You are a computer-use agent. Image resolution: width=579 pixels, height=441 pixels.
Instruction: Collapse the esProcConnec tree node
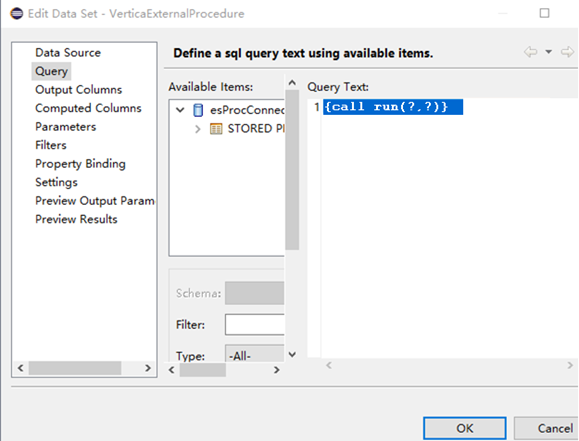(x=180, y=110)
